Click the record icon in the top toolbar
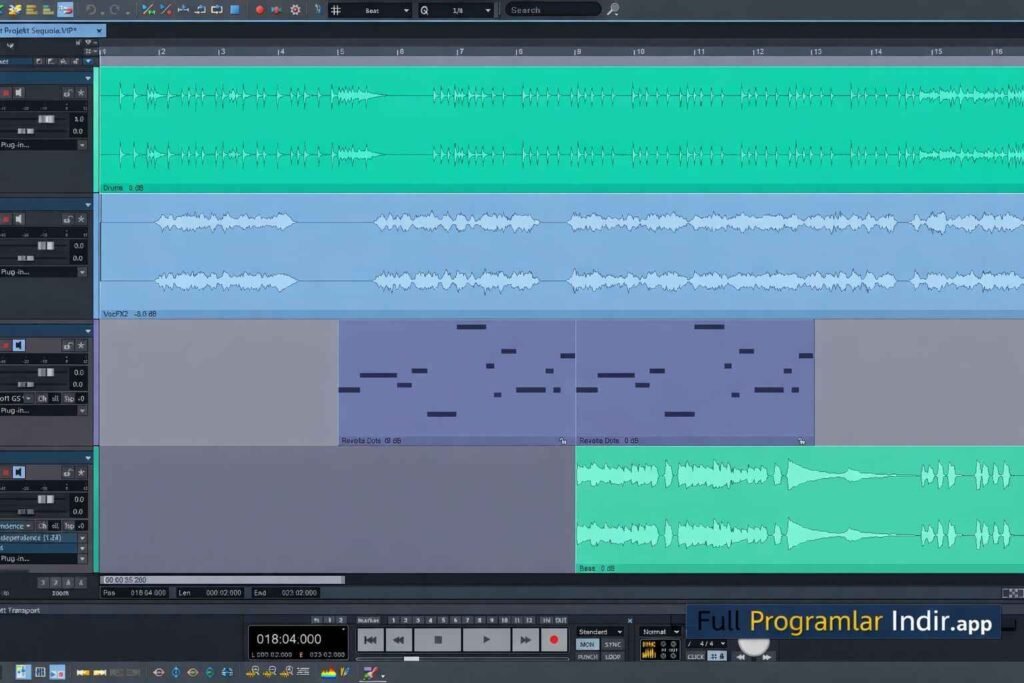1024x683 pixels. coord(260,10)
